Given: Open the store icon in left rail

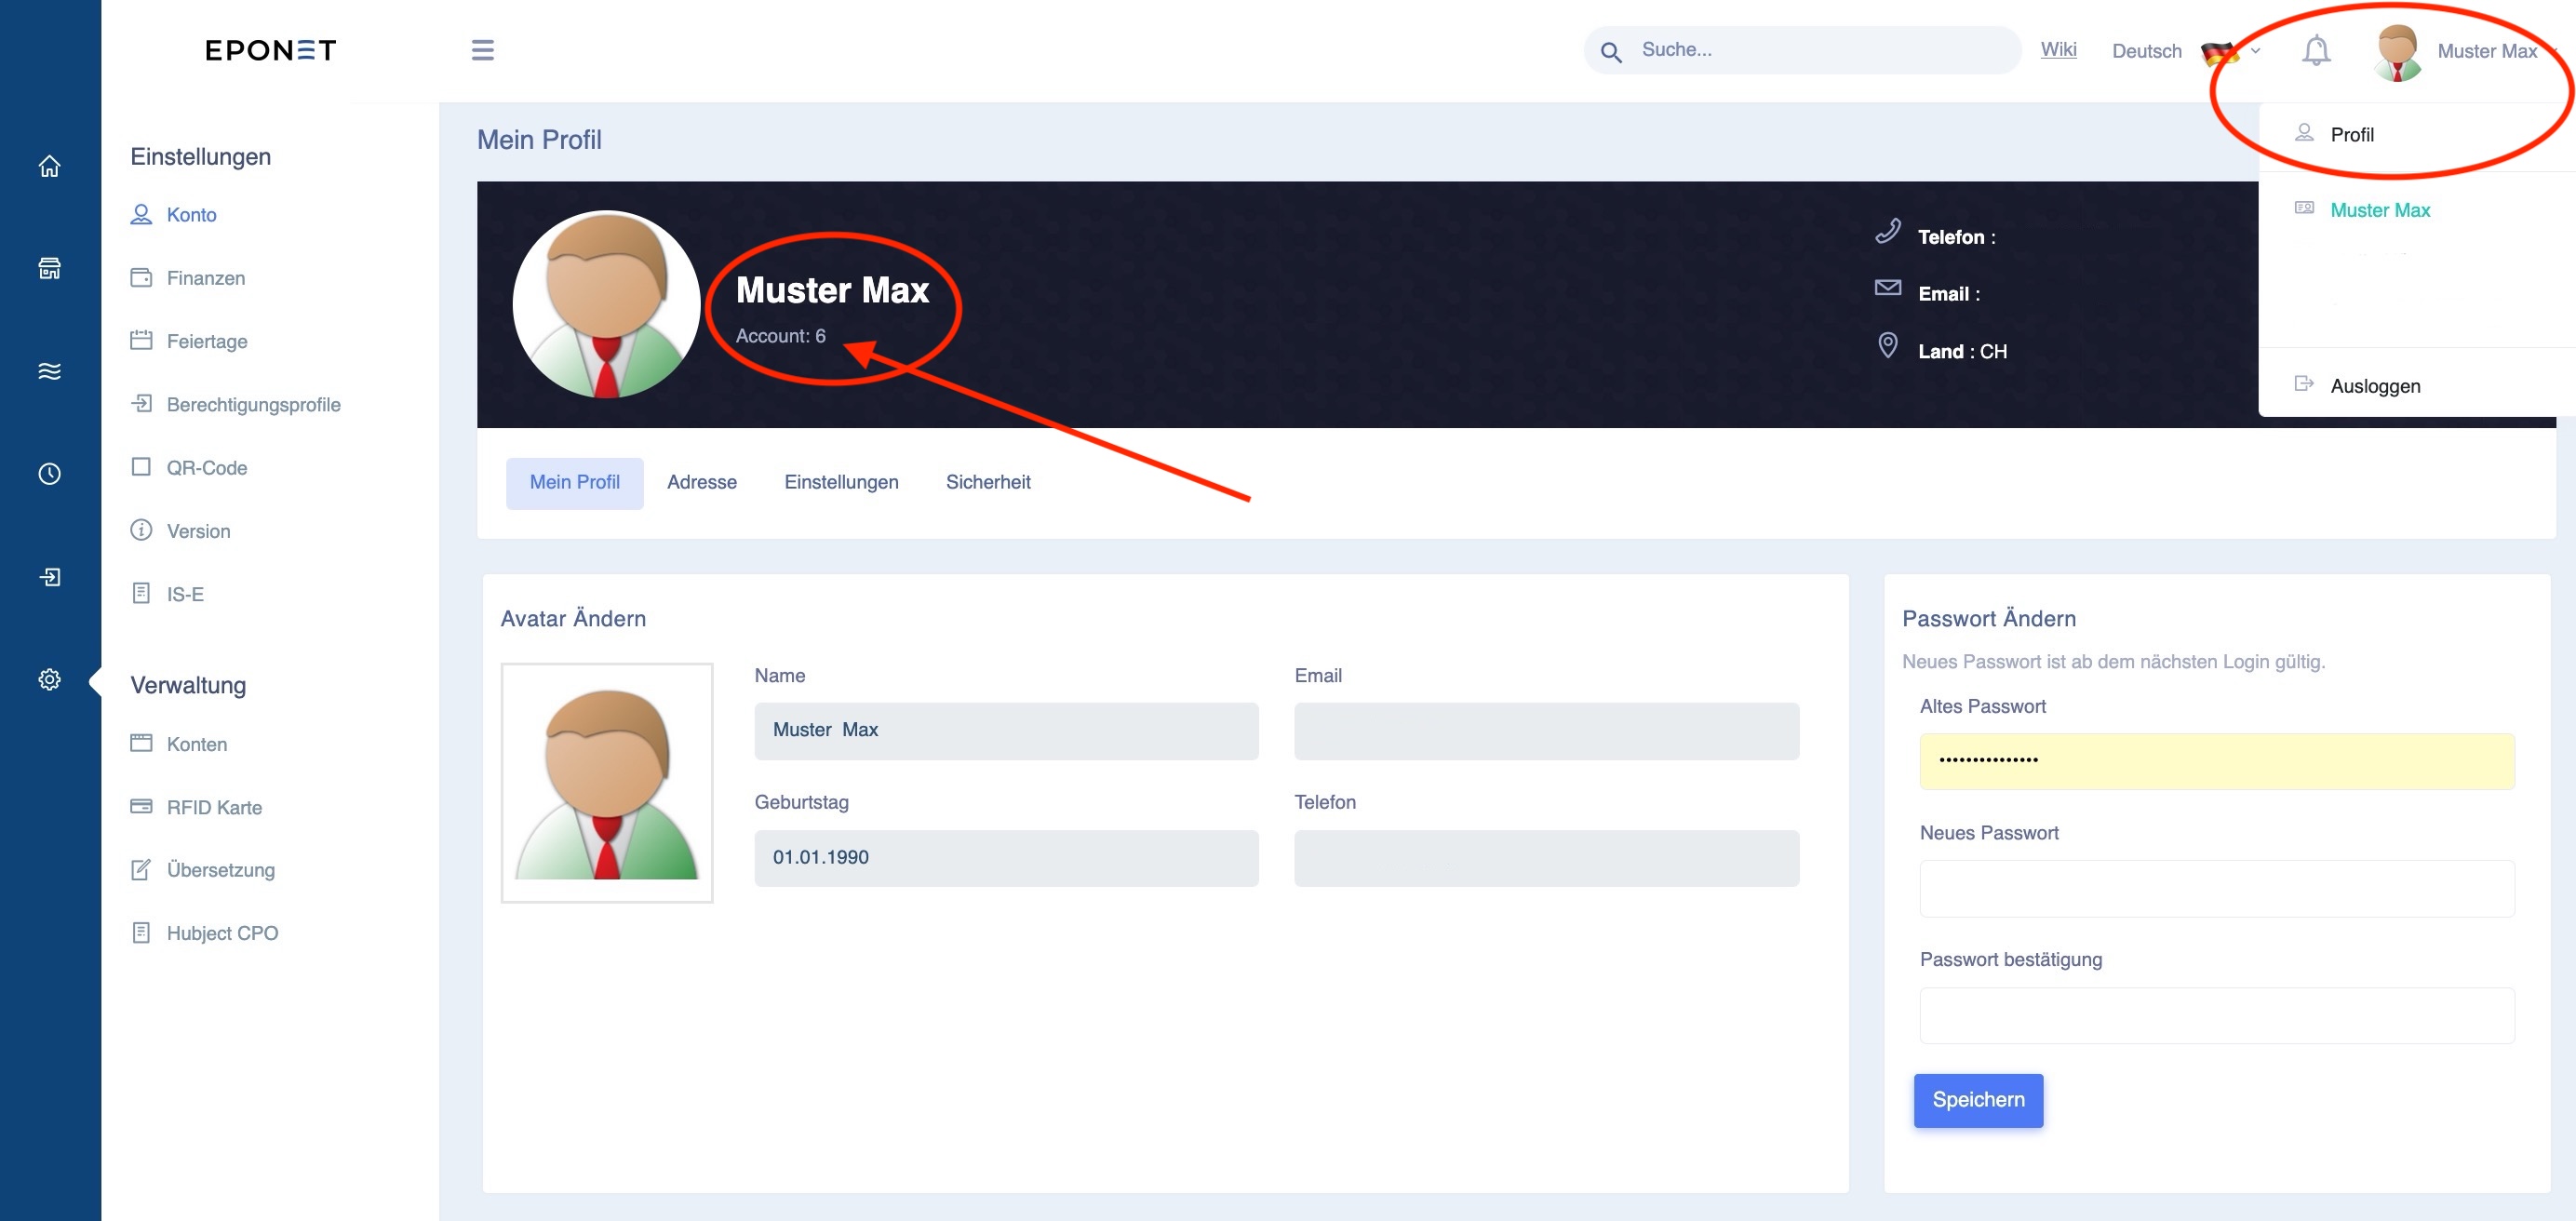Looking at the screenshot, I should pos(49,268).
